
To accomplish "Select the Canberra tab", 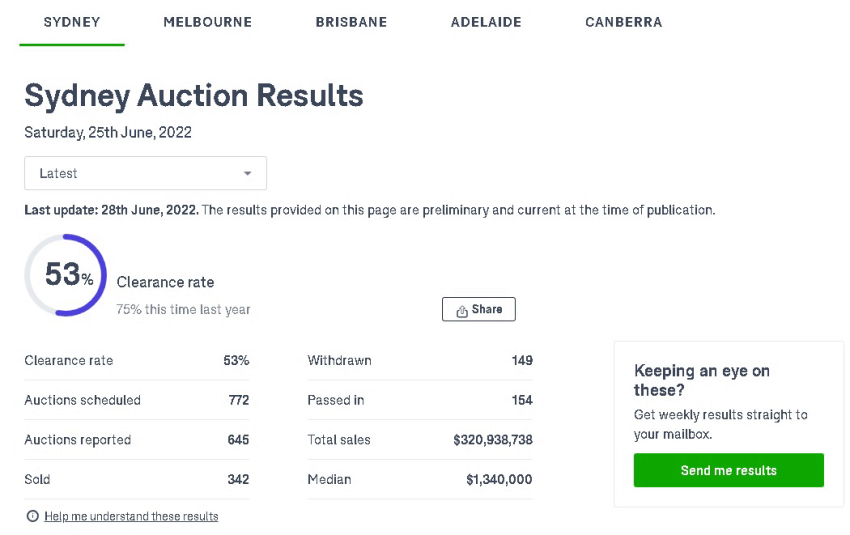I will coord(623,22).
